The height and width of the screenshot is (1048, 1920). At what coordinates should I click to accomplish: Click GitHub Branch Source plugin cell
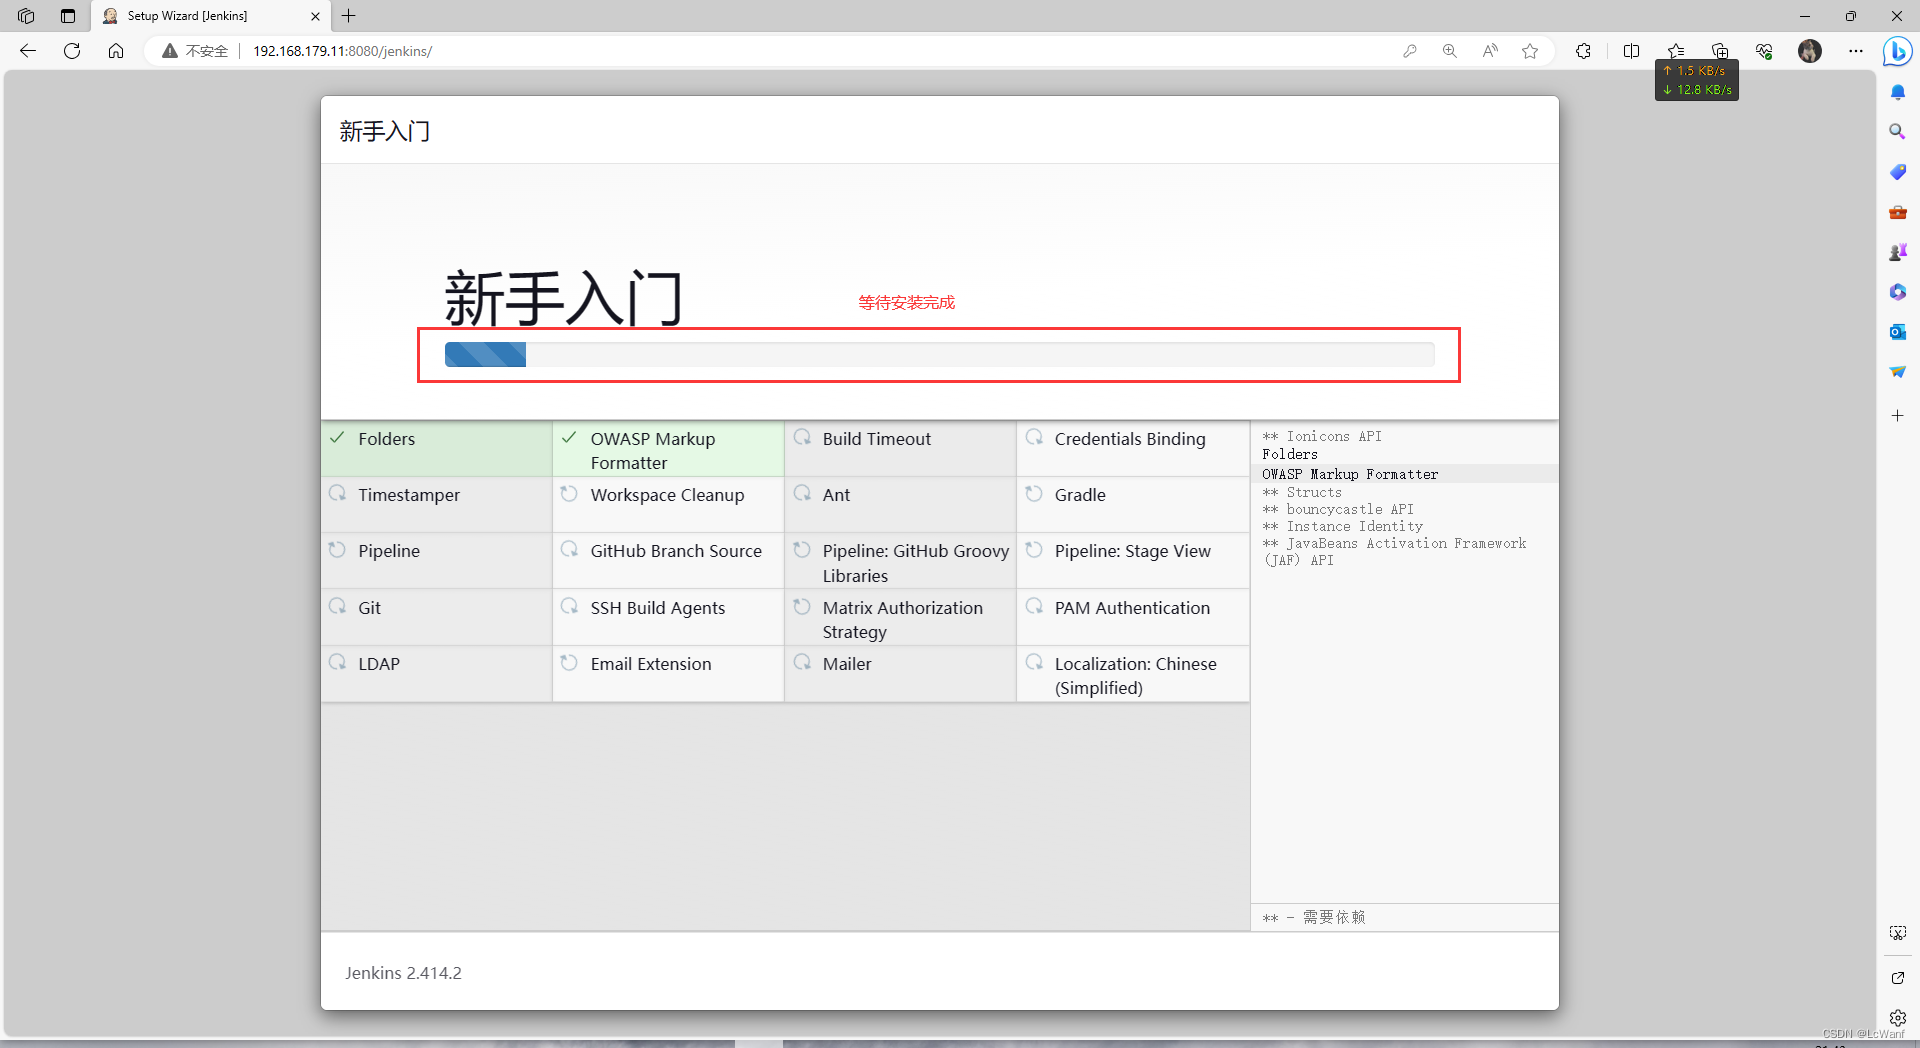[x=669, y=561]
